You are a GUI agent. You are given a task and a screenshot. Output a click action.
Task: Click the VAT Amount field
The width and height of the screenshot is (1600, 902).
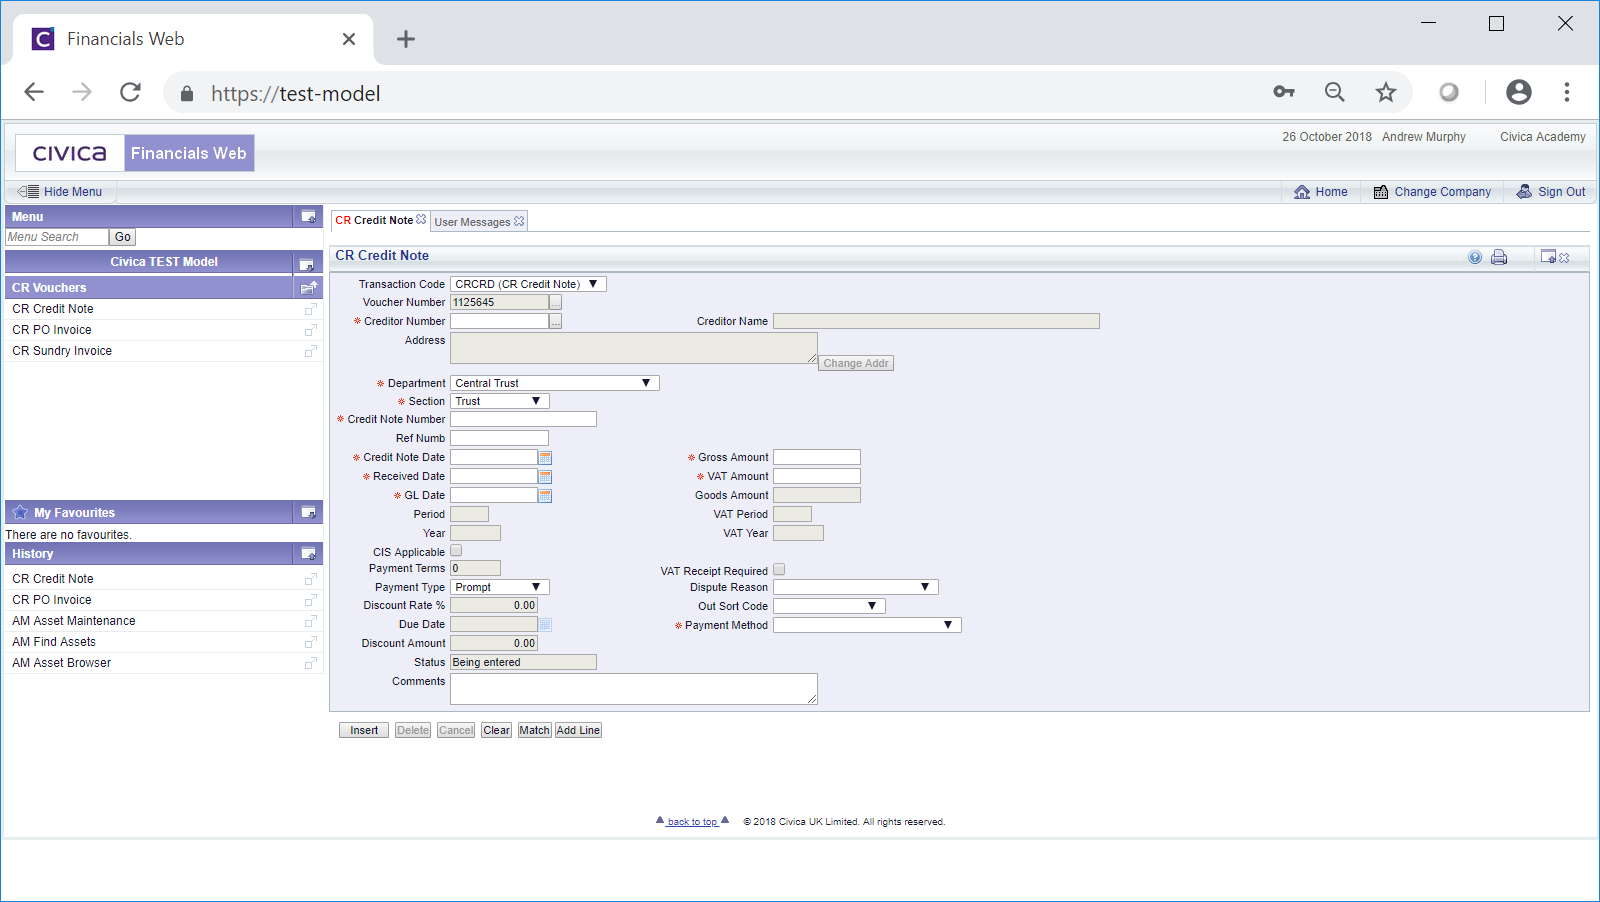817,476
